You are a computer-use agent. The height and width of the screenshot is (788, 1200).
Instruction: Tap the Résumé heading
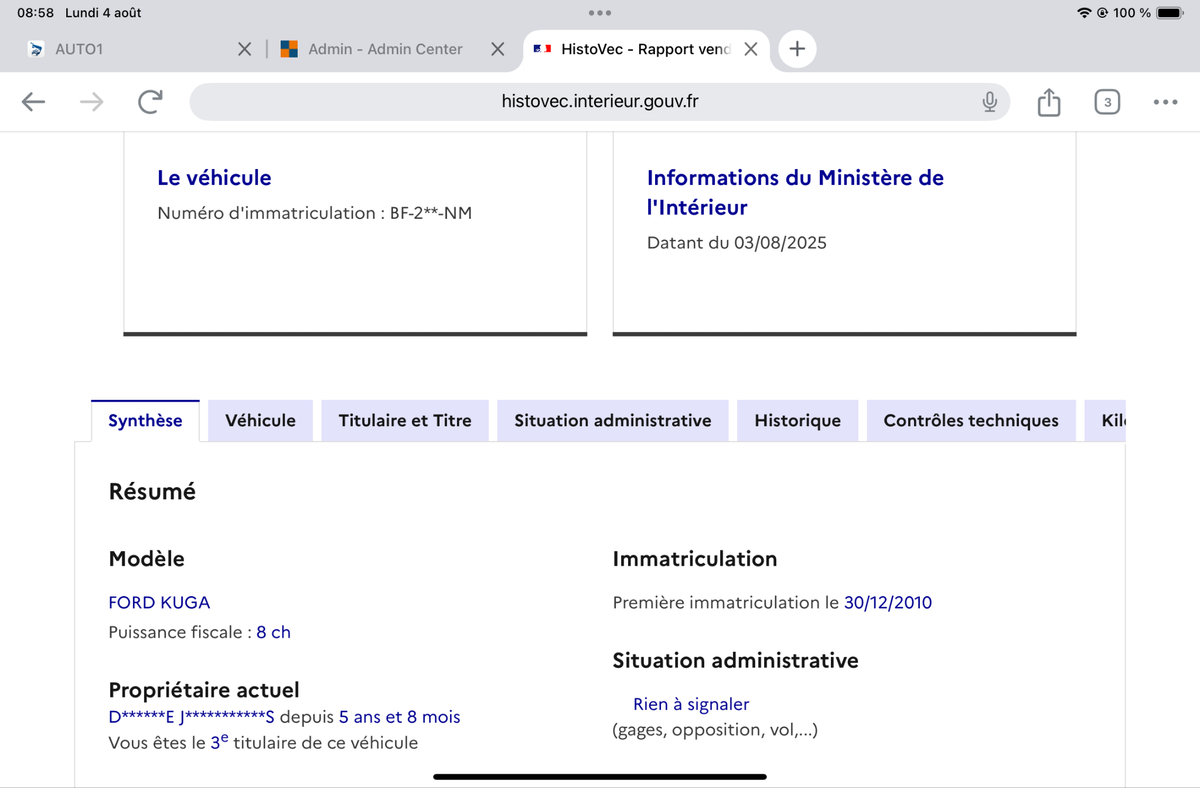click(152, 492)
